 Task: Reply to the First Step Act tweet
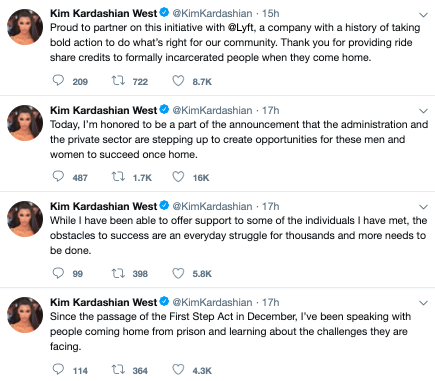58,369
